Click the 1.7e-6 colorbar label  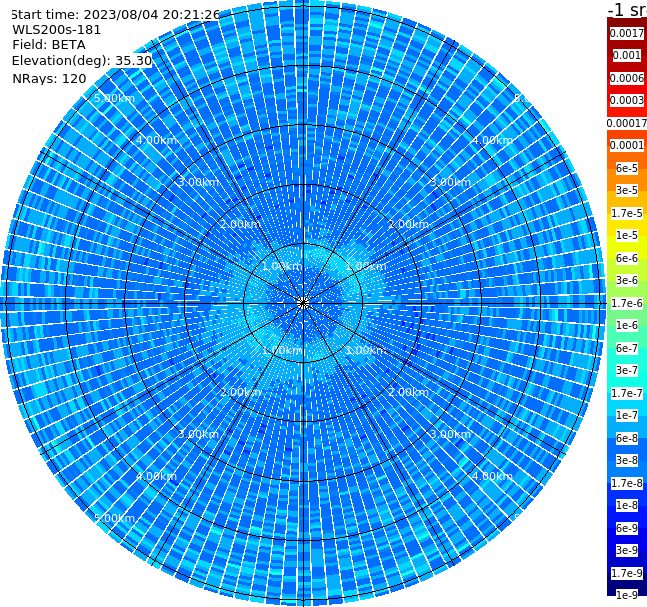coord(627,303)
